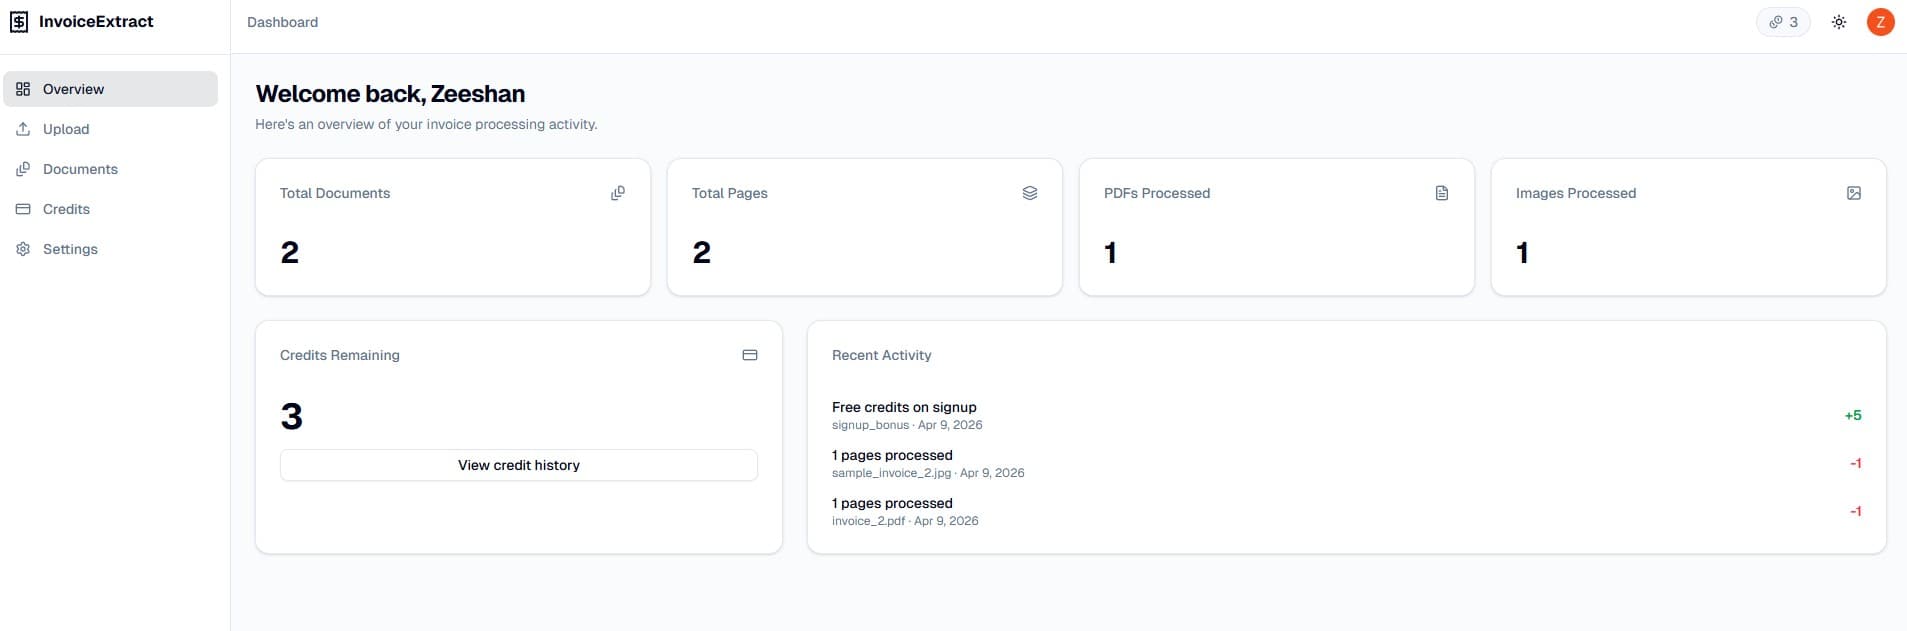Go to the Upload page
The image size is (1907, 631).
point(111,129)
